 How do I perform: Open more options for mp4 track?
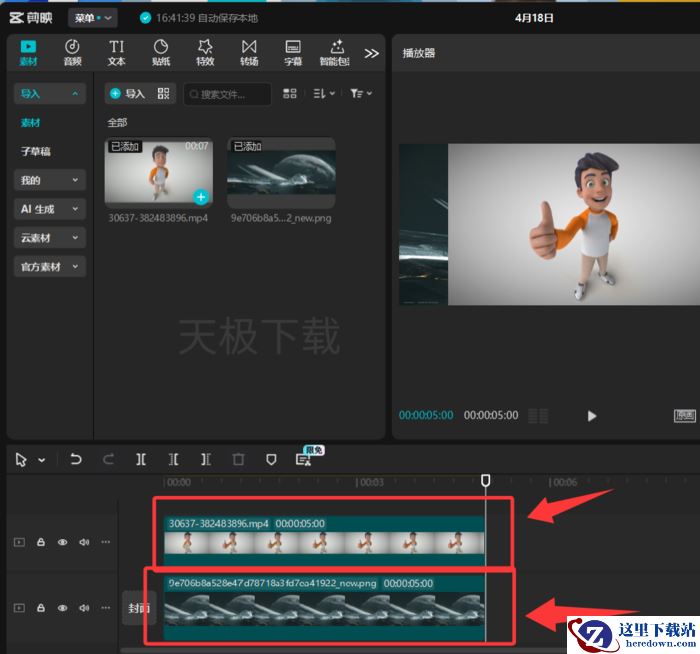(x=105, y=542)
